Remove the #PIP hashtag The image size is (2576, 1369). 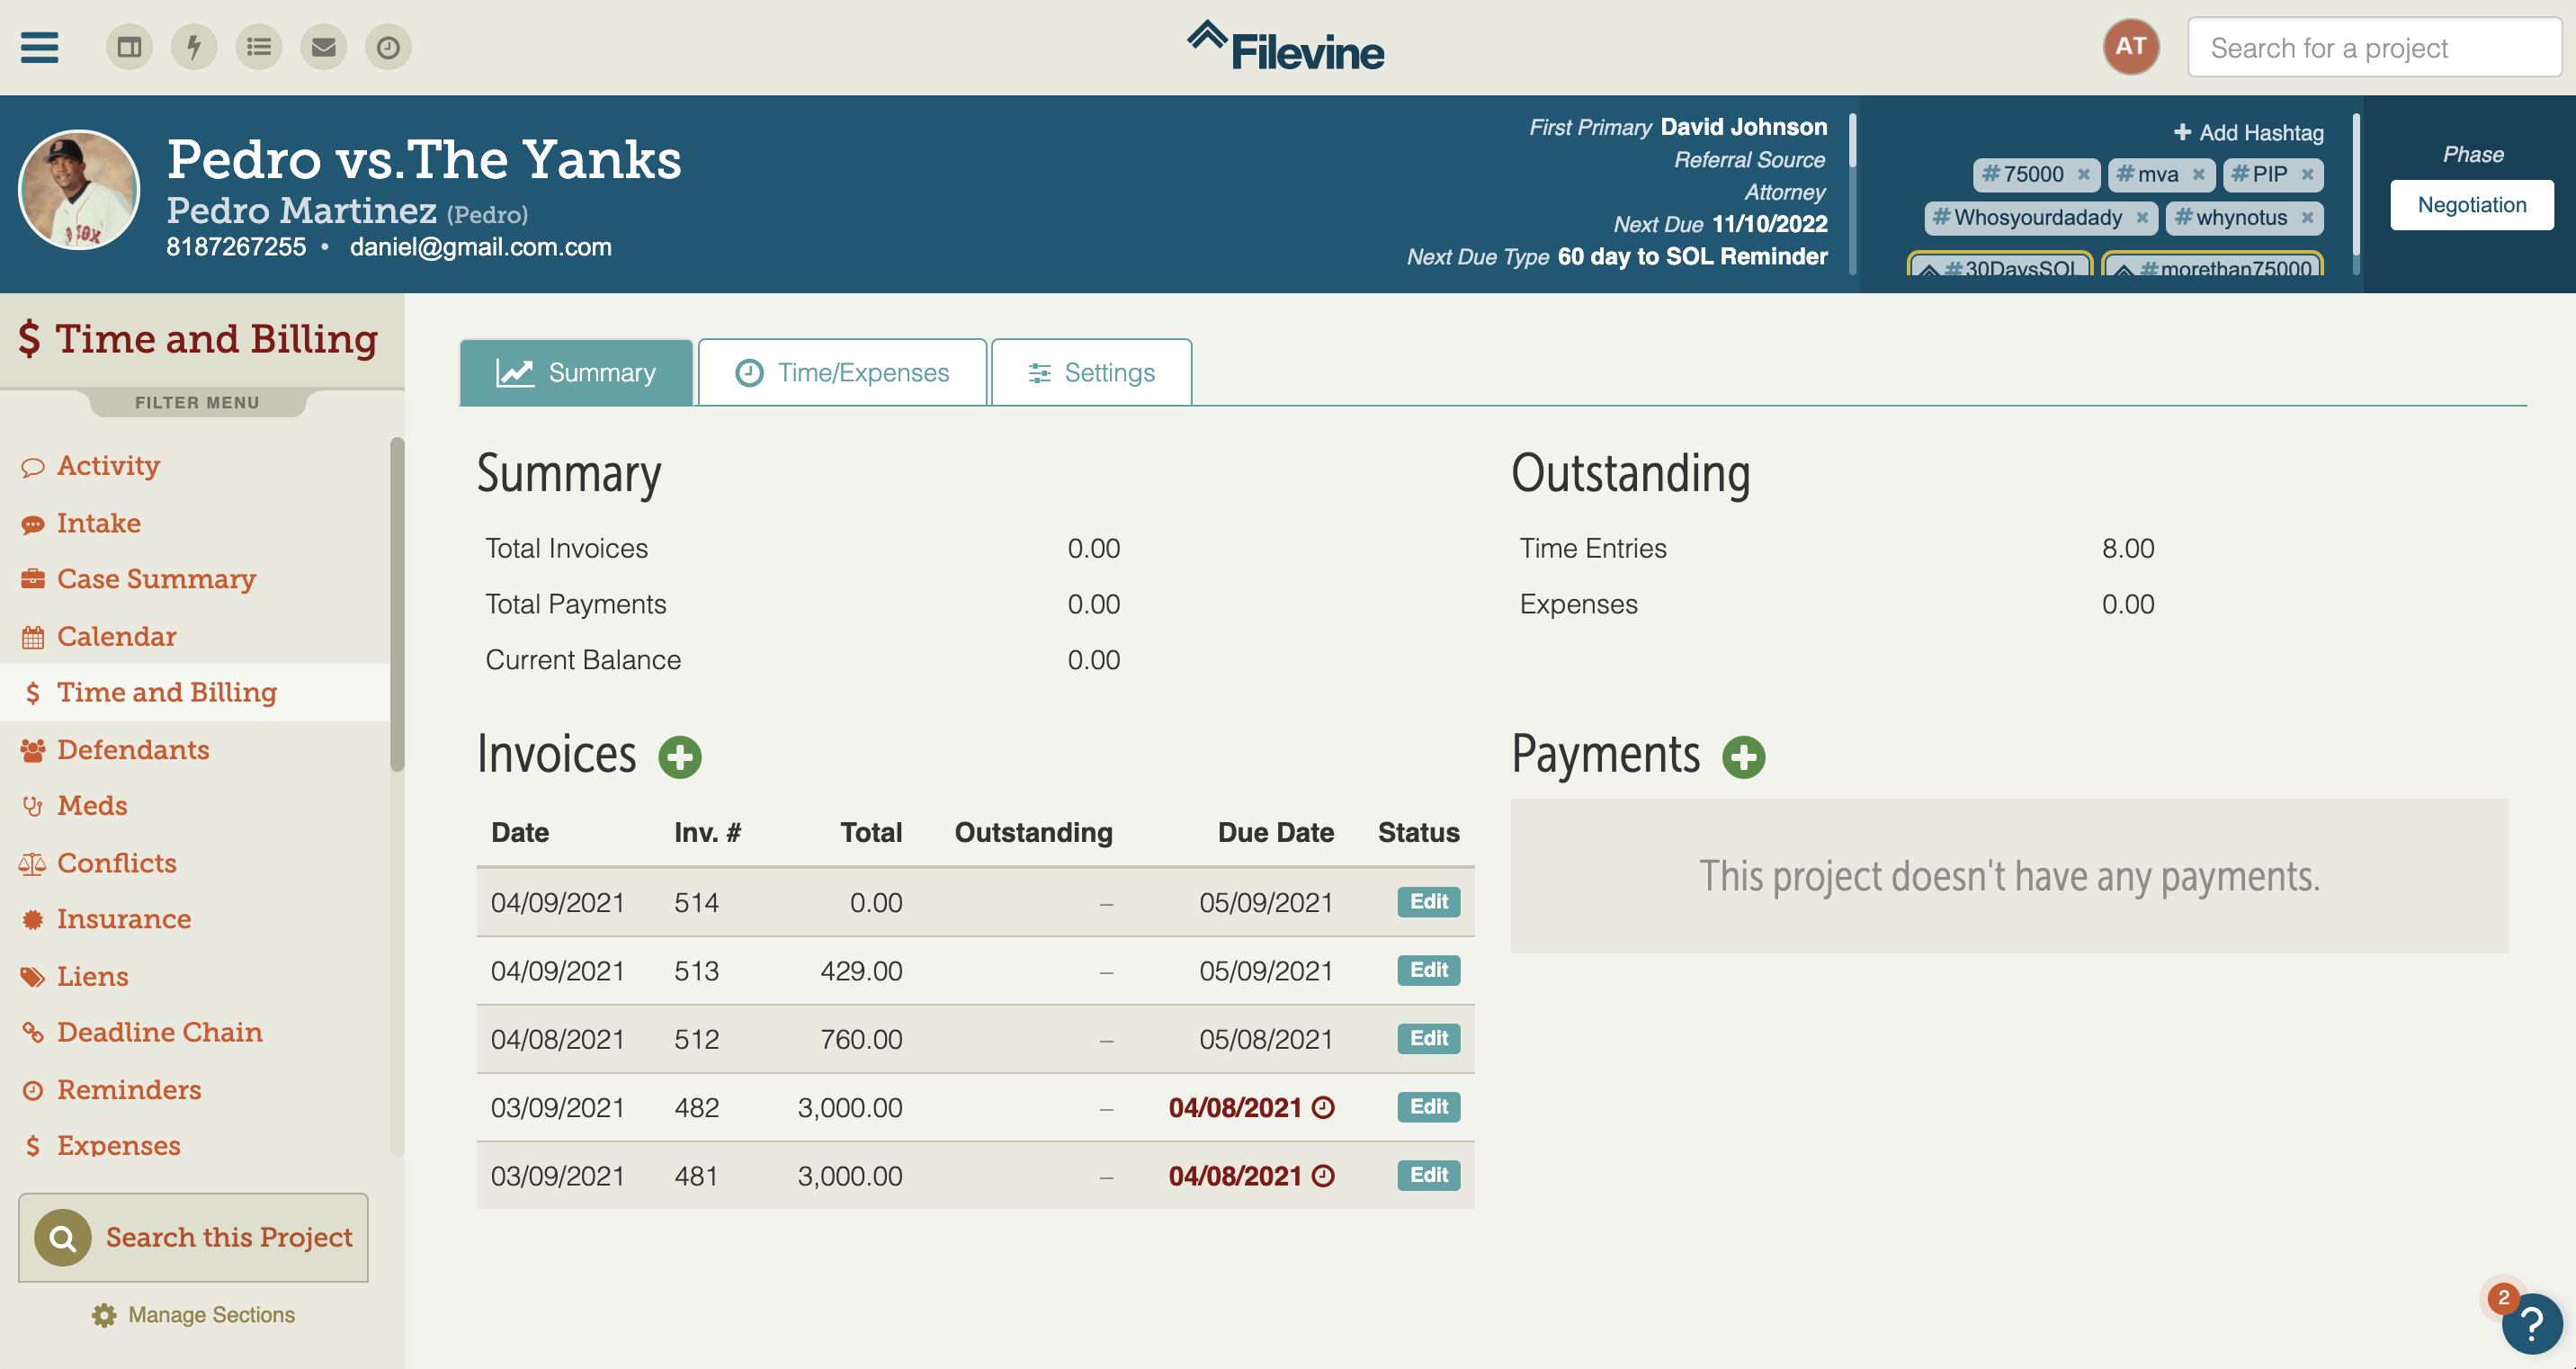pyautogui.click(x=2307, y=174)
